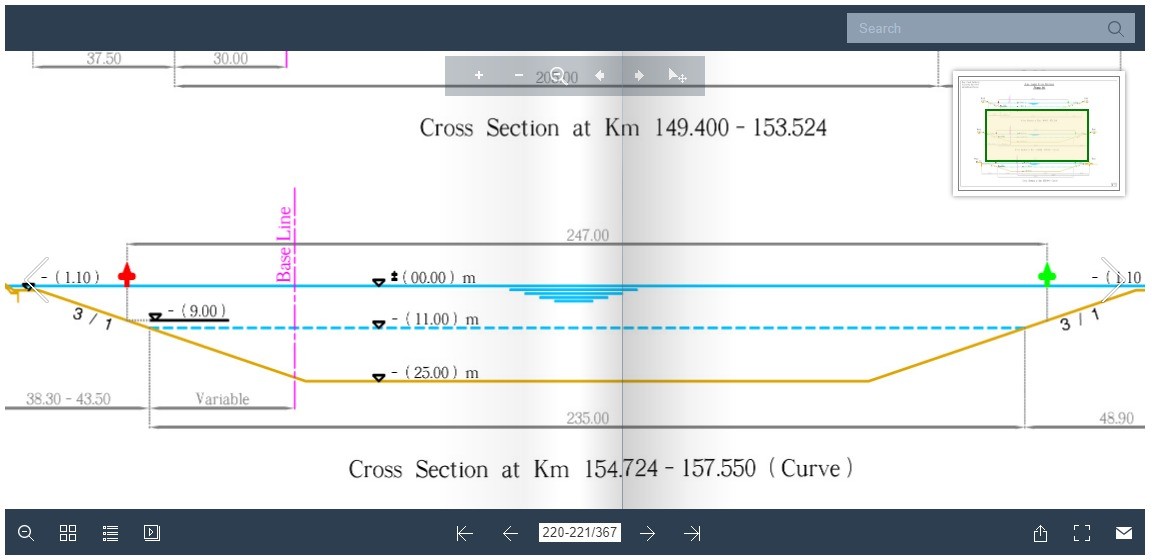
Task: Click the magnifier reset zoom icon
Action: click(559, 76)
